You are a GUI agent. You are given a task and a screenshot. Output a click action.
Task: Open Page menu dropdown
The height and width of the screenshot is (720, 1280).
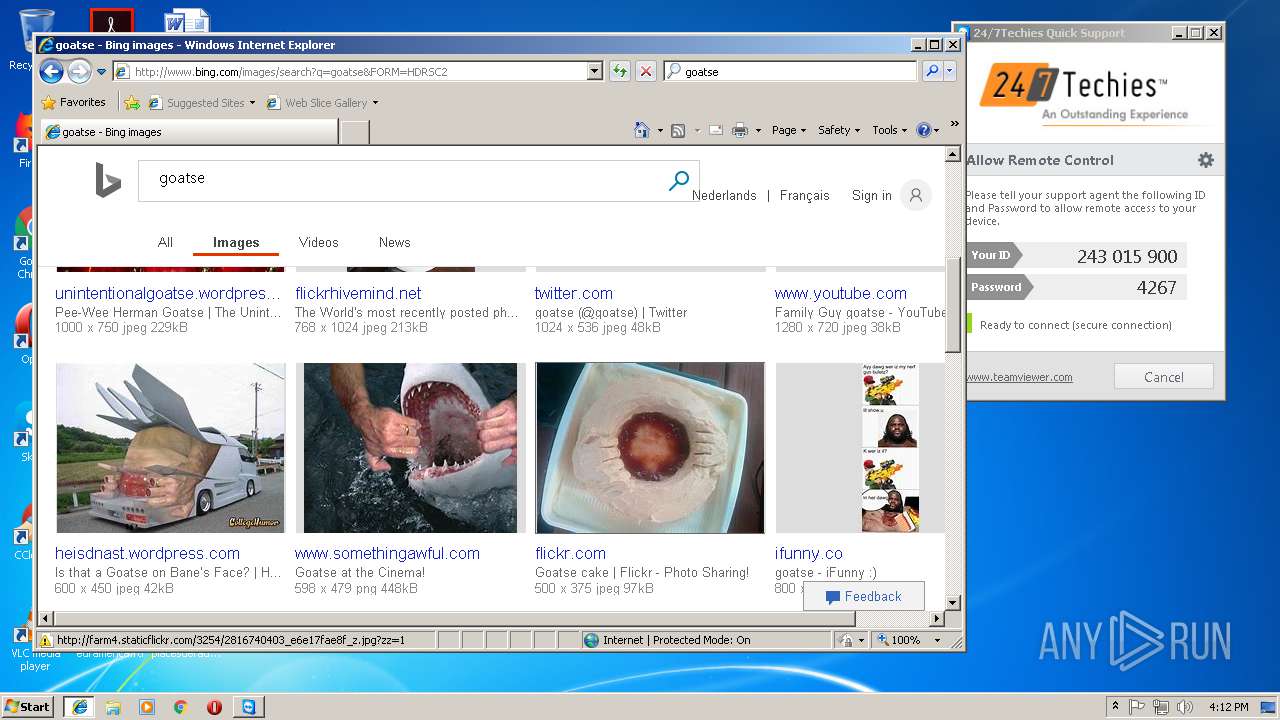pos(788,130)
